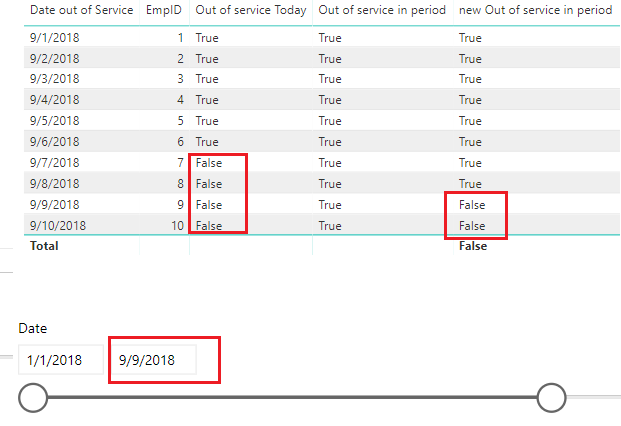Select the 9/7/2018 date cell
The image size is (621, 426).
[x=55, y=163]
